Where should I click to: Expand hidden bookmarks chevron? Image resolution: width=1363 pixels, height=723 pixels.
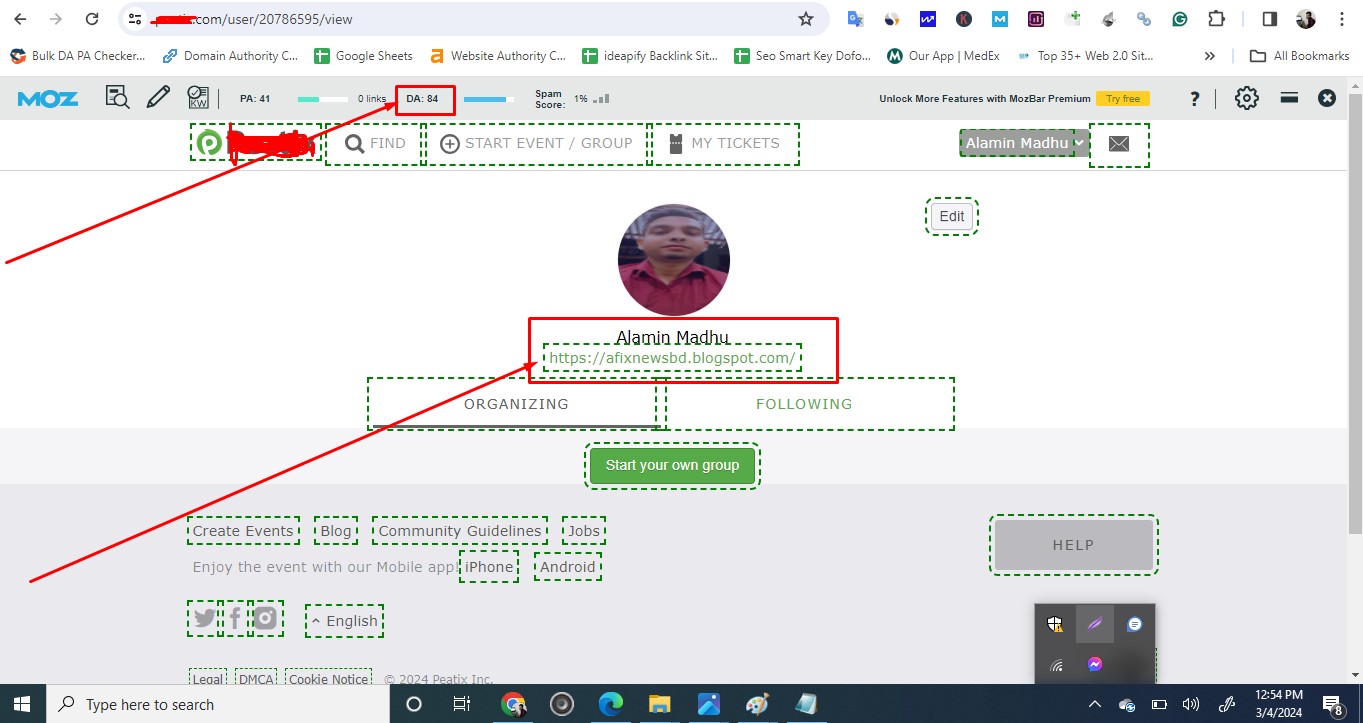(x=1210, y=56)
